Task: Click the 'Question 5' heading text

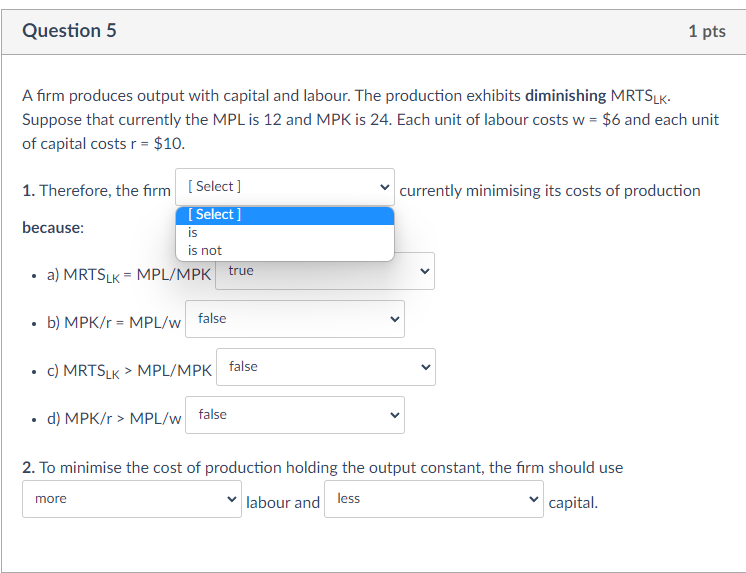Action: point(69,30)
